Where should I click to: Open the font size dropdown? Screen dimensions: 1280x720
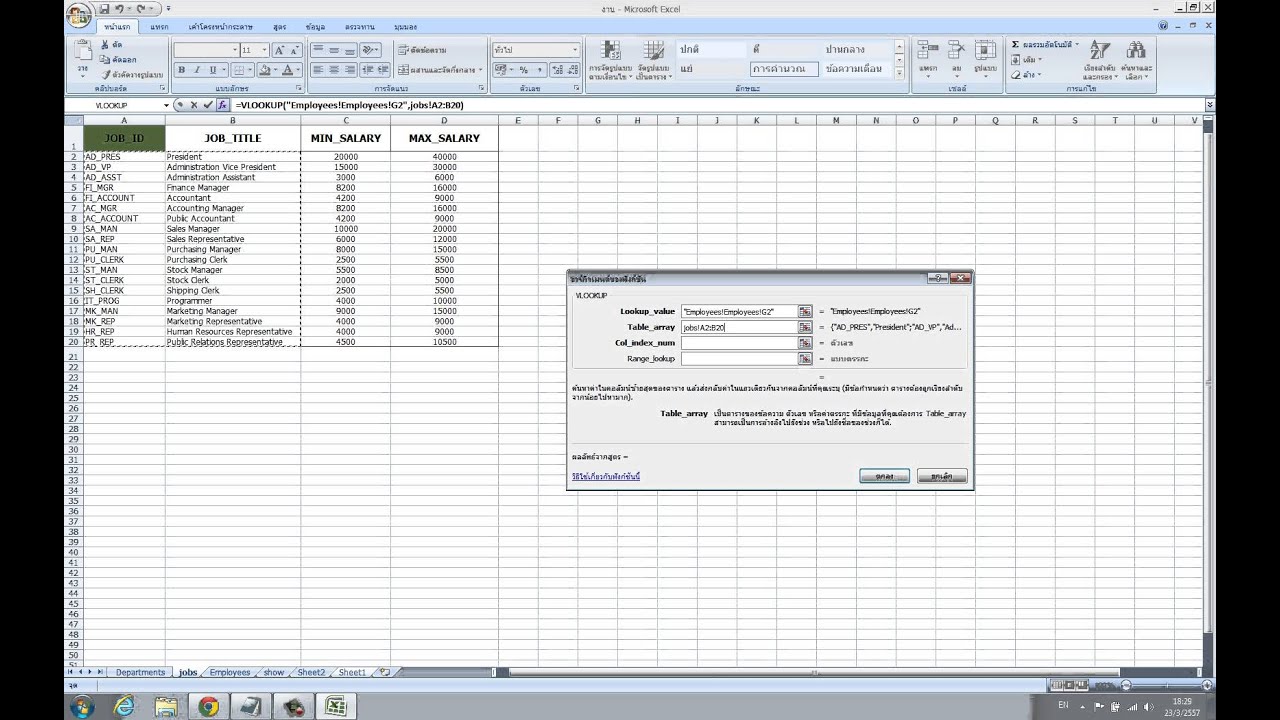pos(264,50)
